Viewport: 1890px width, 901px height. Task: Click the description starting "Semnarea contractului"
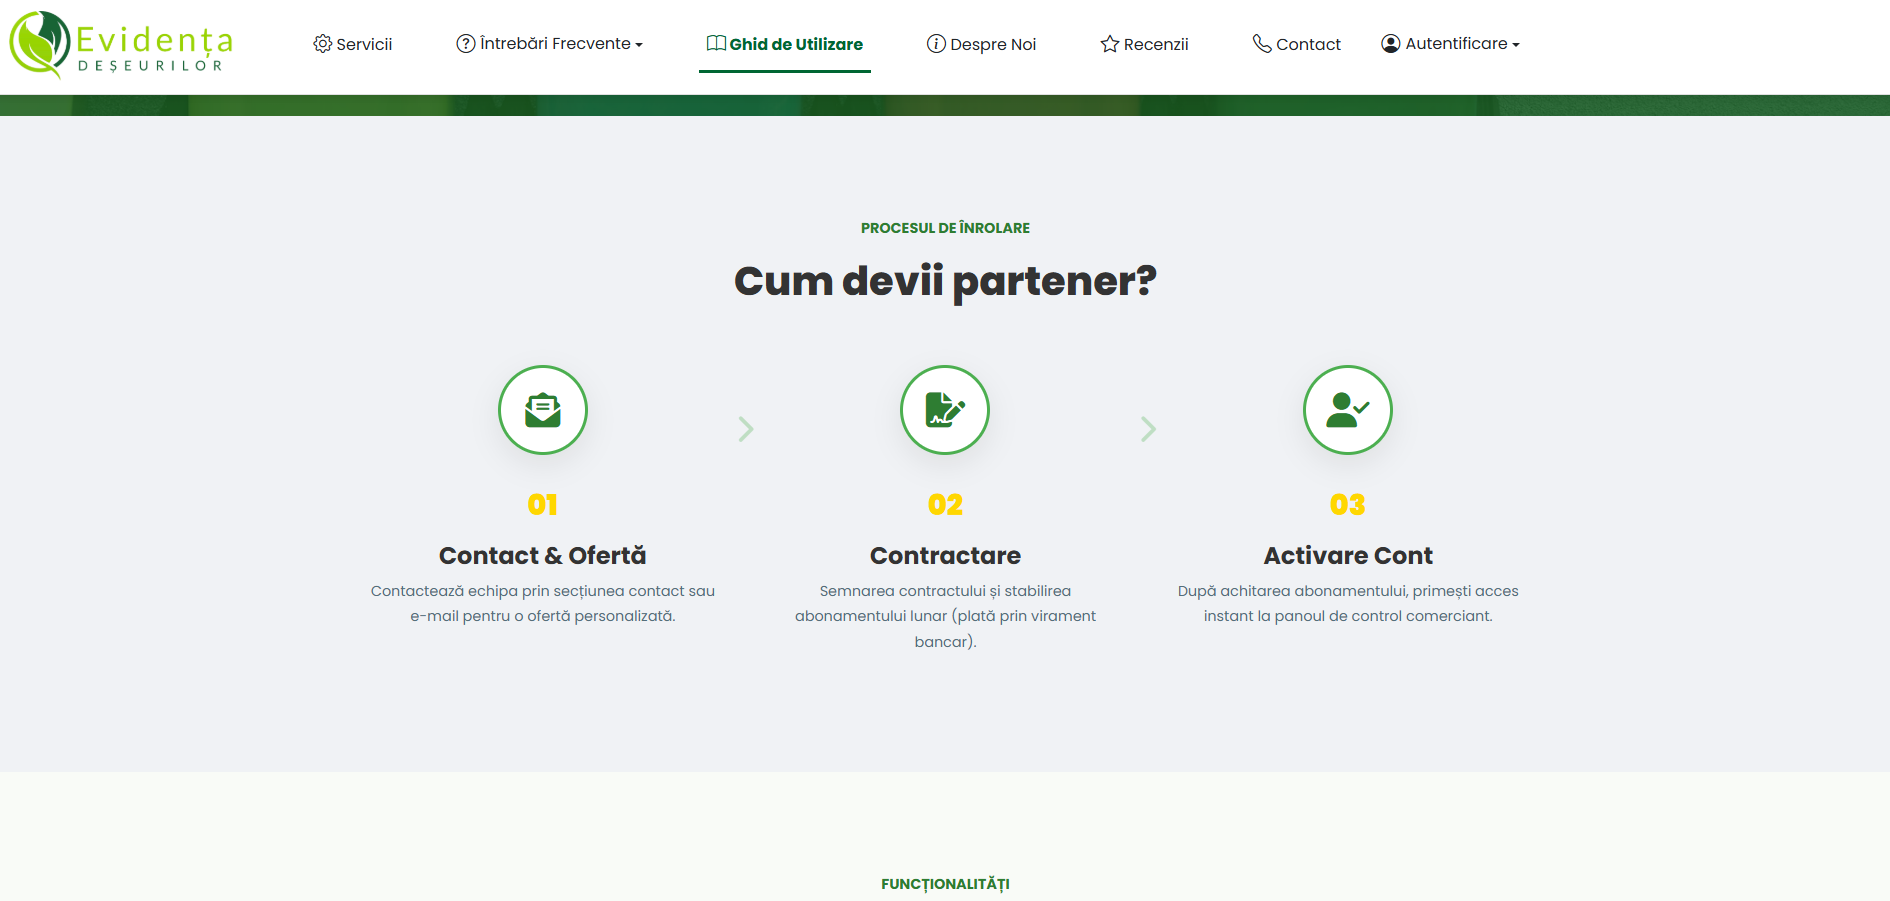(945, 616)
